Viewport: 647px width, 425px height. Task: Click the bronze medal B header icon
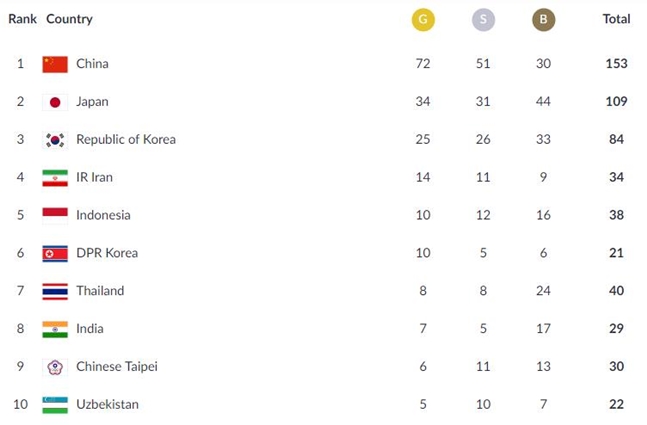tap(544, 19)
